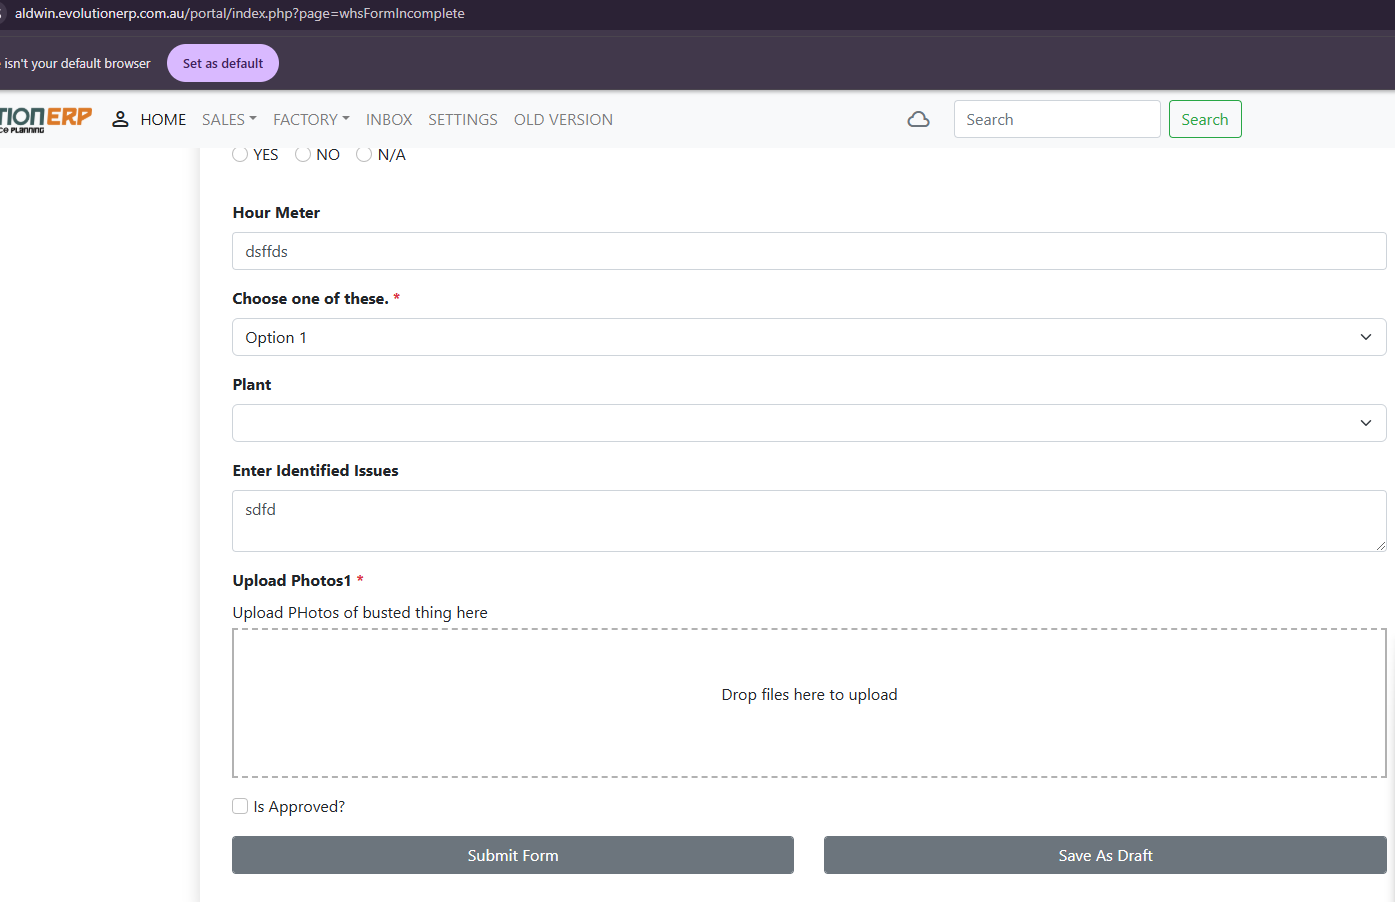Click the user profile icon beside HOME
The image size is (1395, 902).
pyautogui.click(x=120, y=120)
